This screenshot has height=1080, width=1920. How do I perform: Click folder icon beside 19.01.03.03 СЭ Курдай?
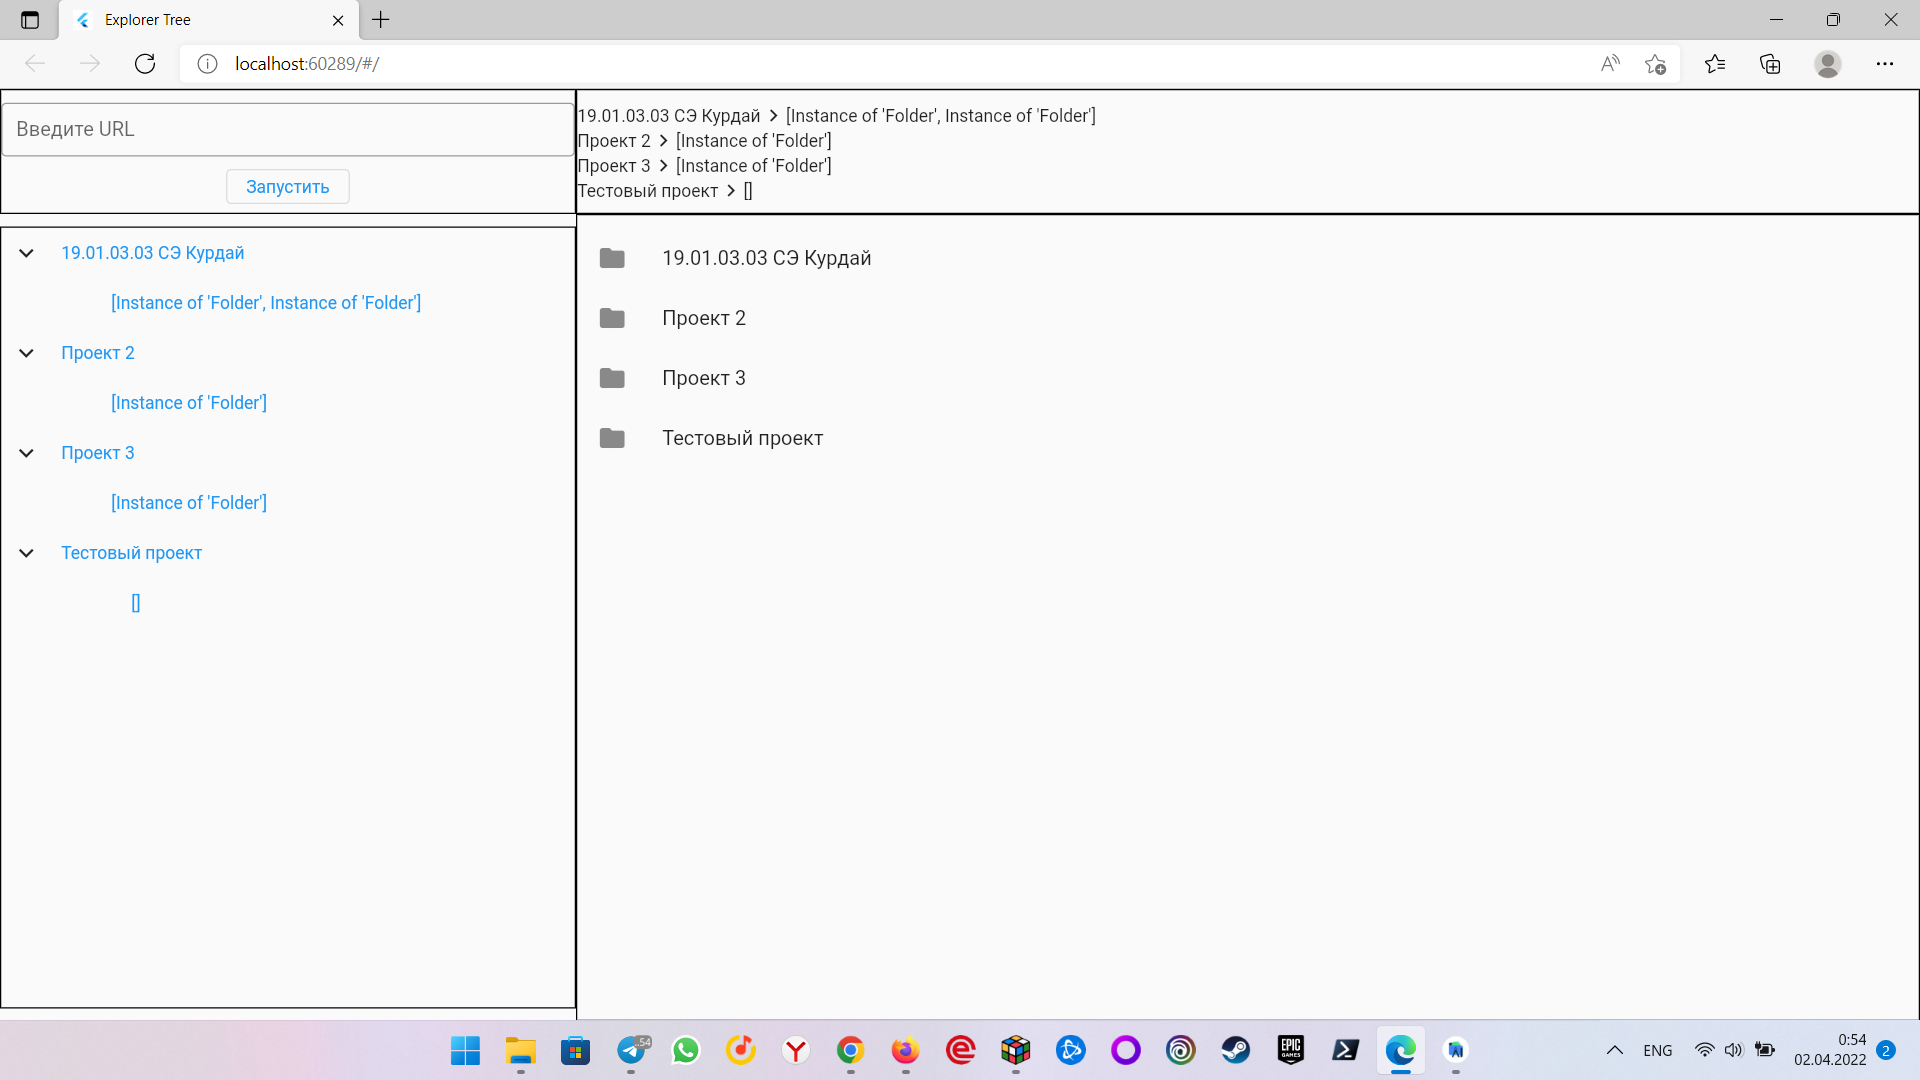(612, 258)
